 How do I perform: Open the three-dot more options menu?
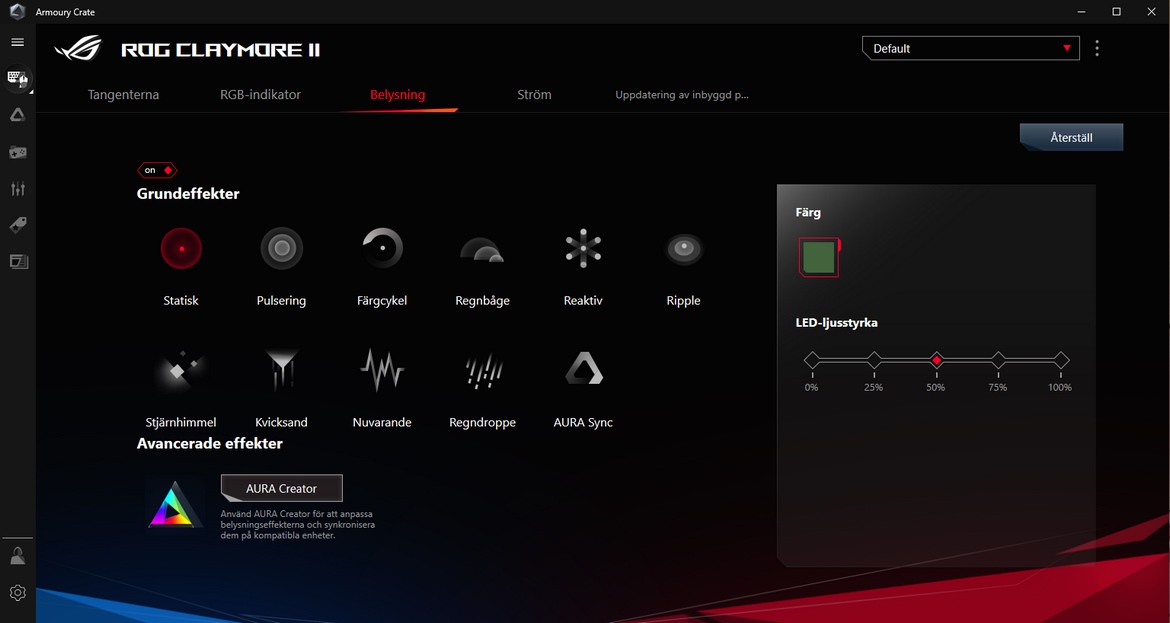(1097, 48)
